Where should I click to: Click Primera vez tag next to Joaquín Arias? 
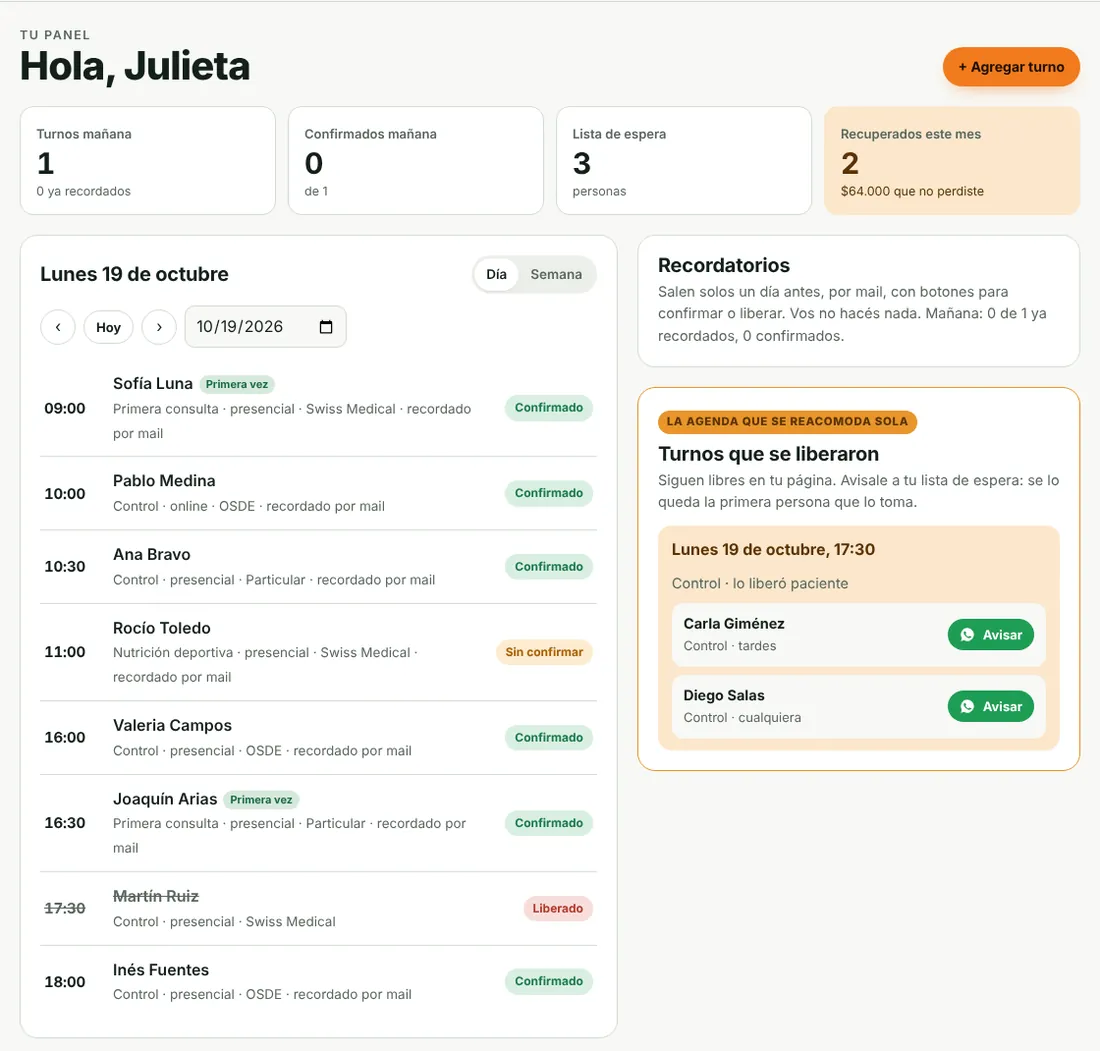(261, 800)
